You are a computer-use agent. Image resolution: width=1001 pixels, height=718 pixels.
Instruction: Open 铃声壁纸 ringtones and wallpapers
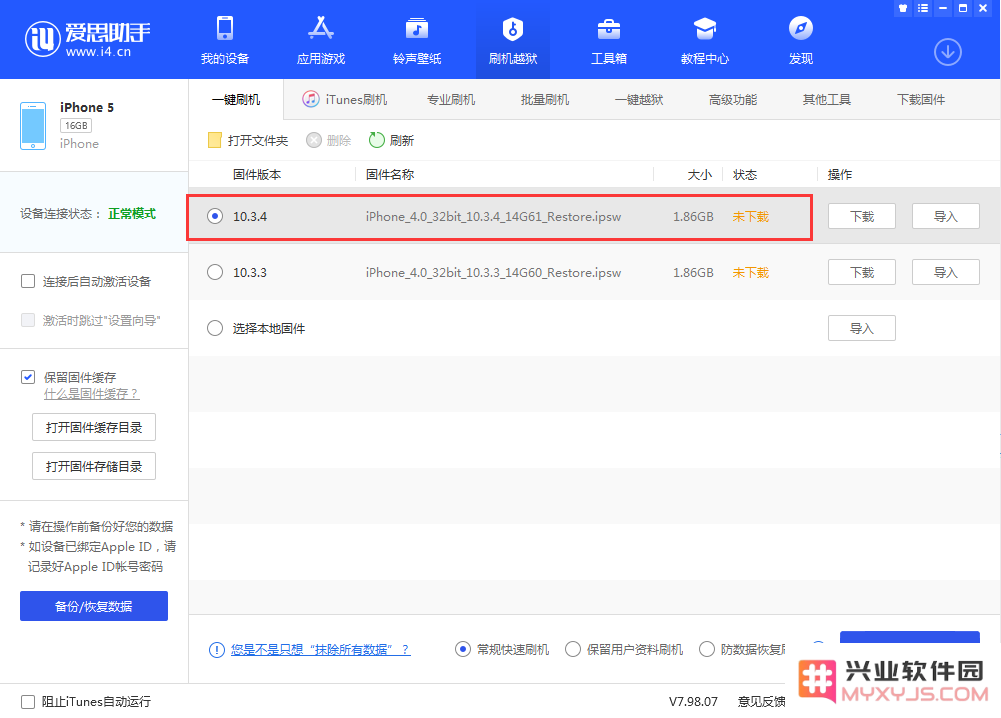417,41
